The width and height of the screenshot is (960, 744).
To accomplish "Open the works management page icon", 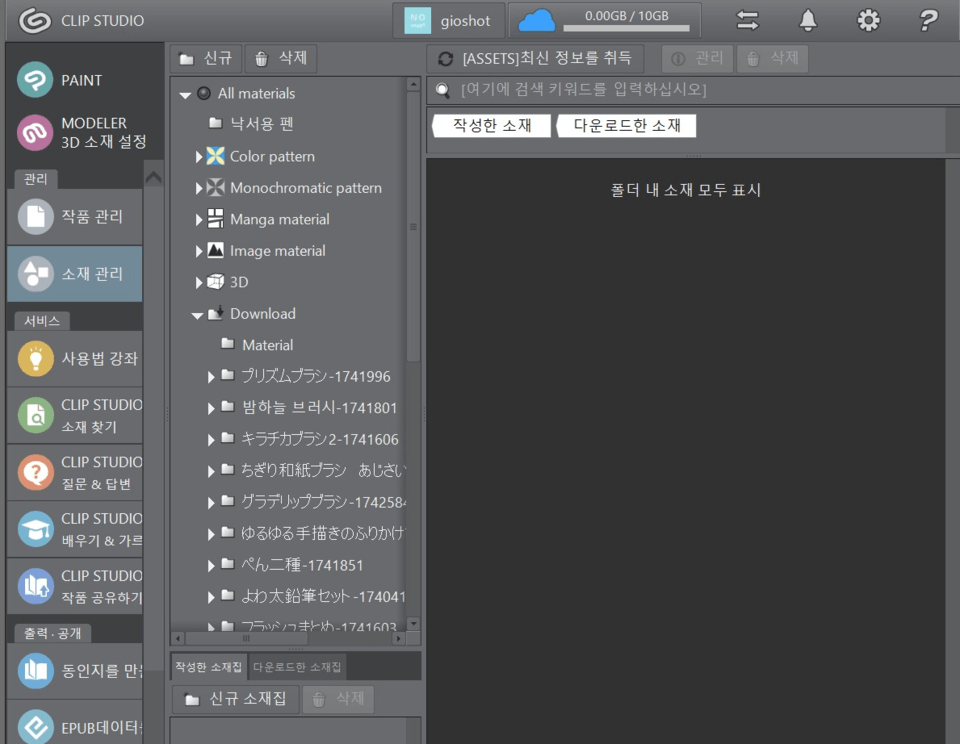I will [x=36, y=217].
